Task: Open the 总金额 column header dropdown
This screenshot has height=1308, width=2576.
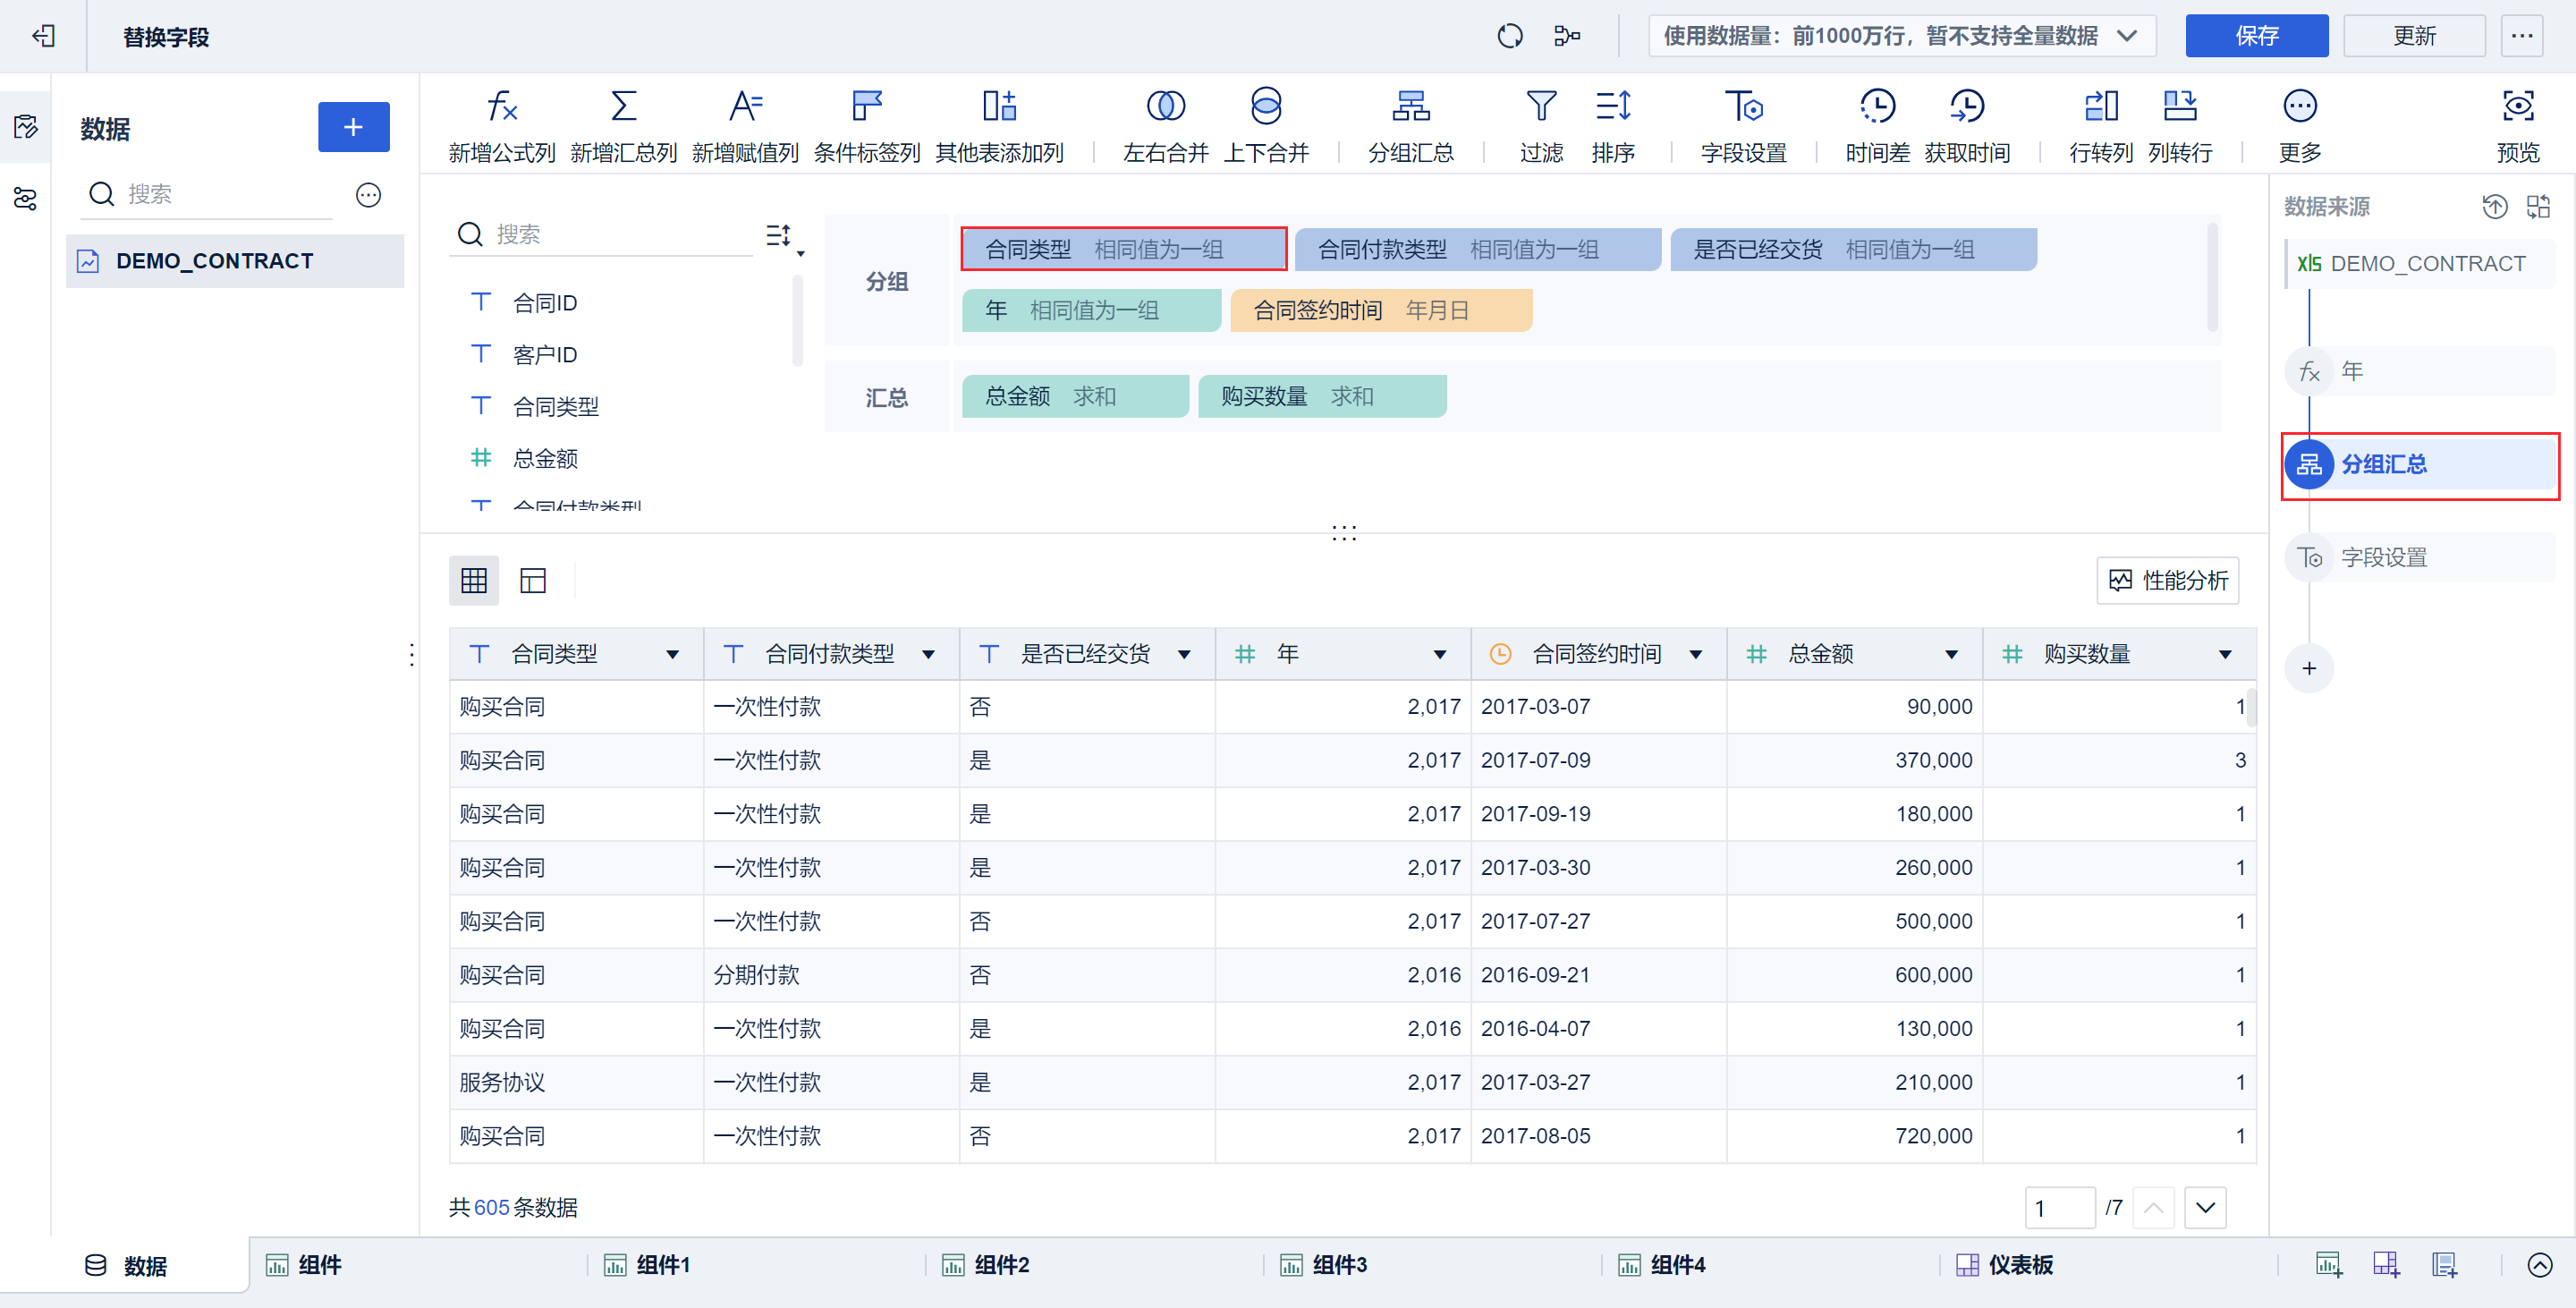Action: click(x=1950, y=655)
